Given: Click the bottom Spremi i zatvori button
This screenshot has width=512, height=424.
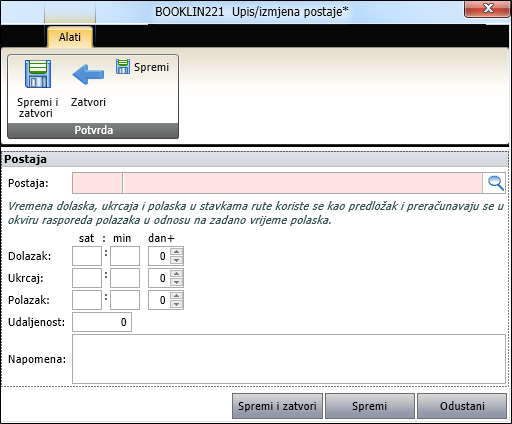Looking at the screenshot, I should coord(277,406).
